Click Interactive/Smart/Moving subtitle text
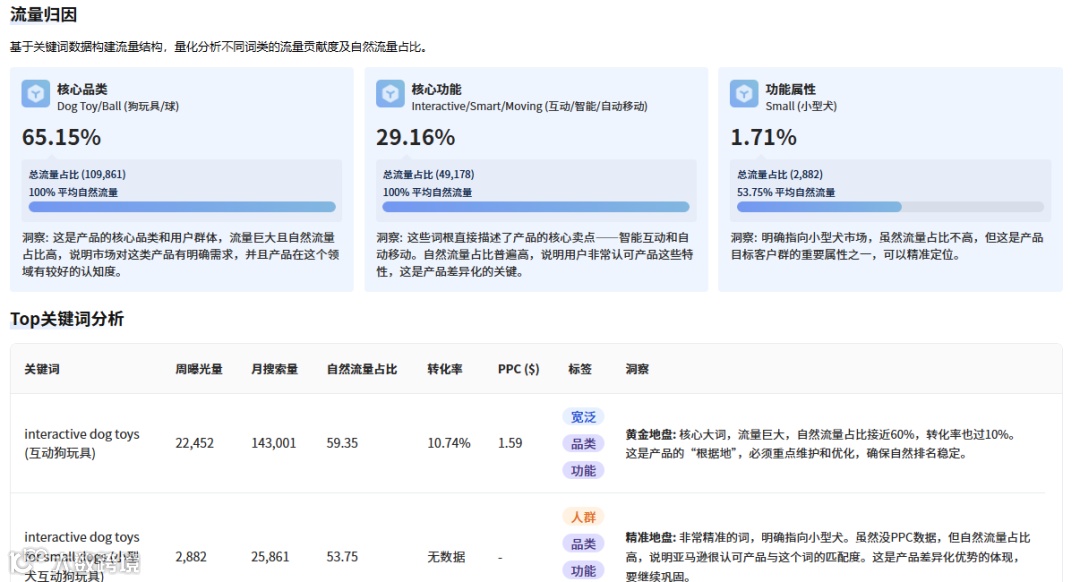The height and width of the screenshot is (582, 1080). click(x=530, y=106)
